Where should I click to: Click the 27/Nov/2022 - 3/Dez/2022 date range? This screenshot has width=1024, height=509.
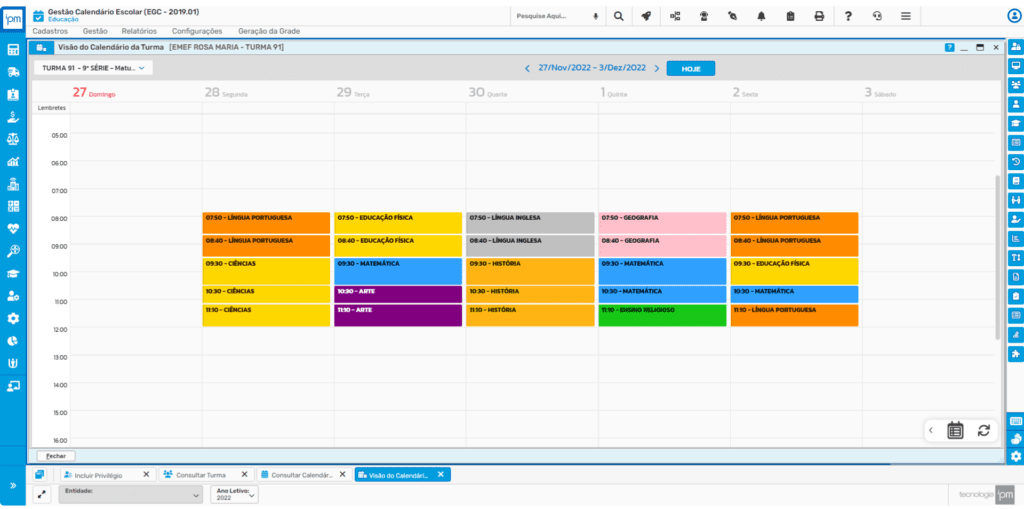point(592,68)
